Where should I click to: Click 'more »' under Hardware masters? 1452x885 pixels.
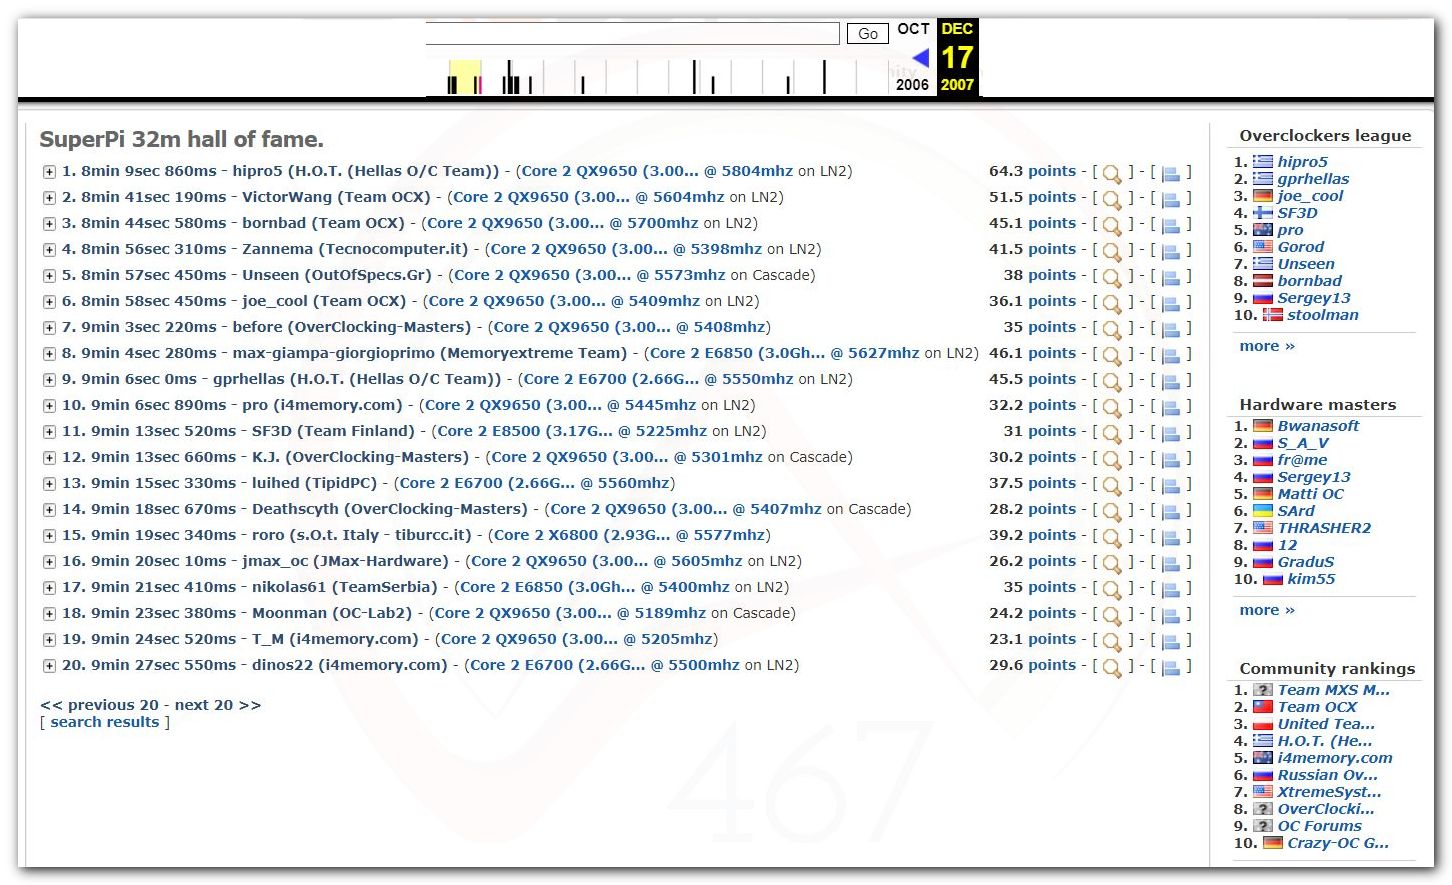[1267, 610]
